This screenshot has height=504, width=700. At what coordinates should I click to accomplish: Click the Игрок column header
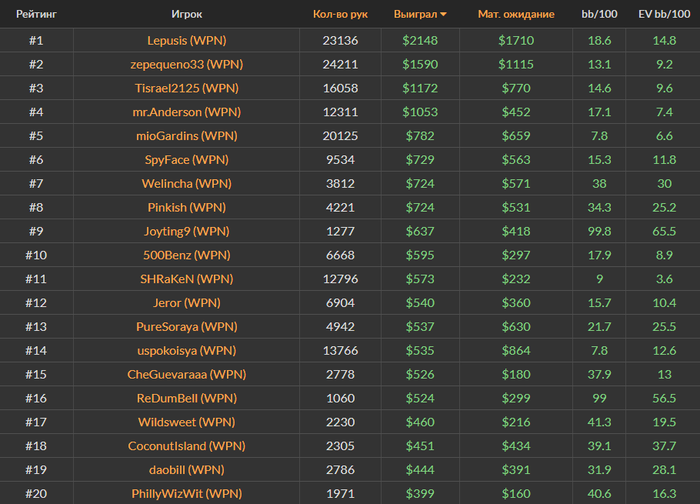186,15
